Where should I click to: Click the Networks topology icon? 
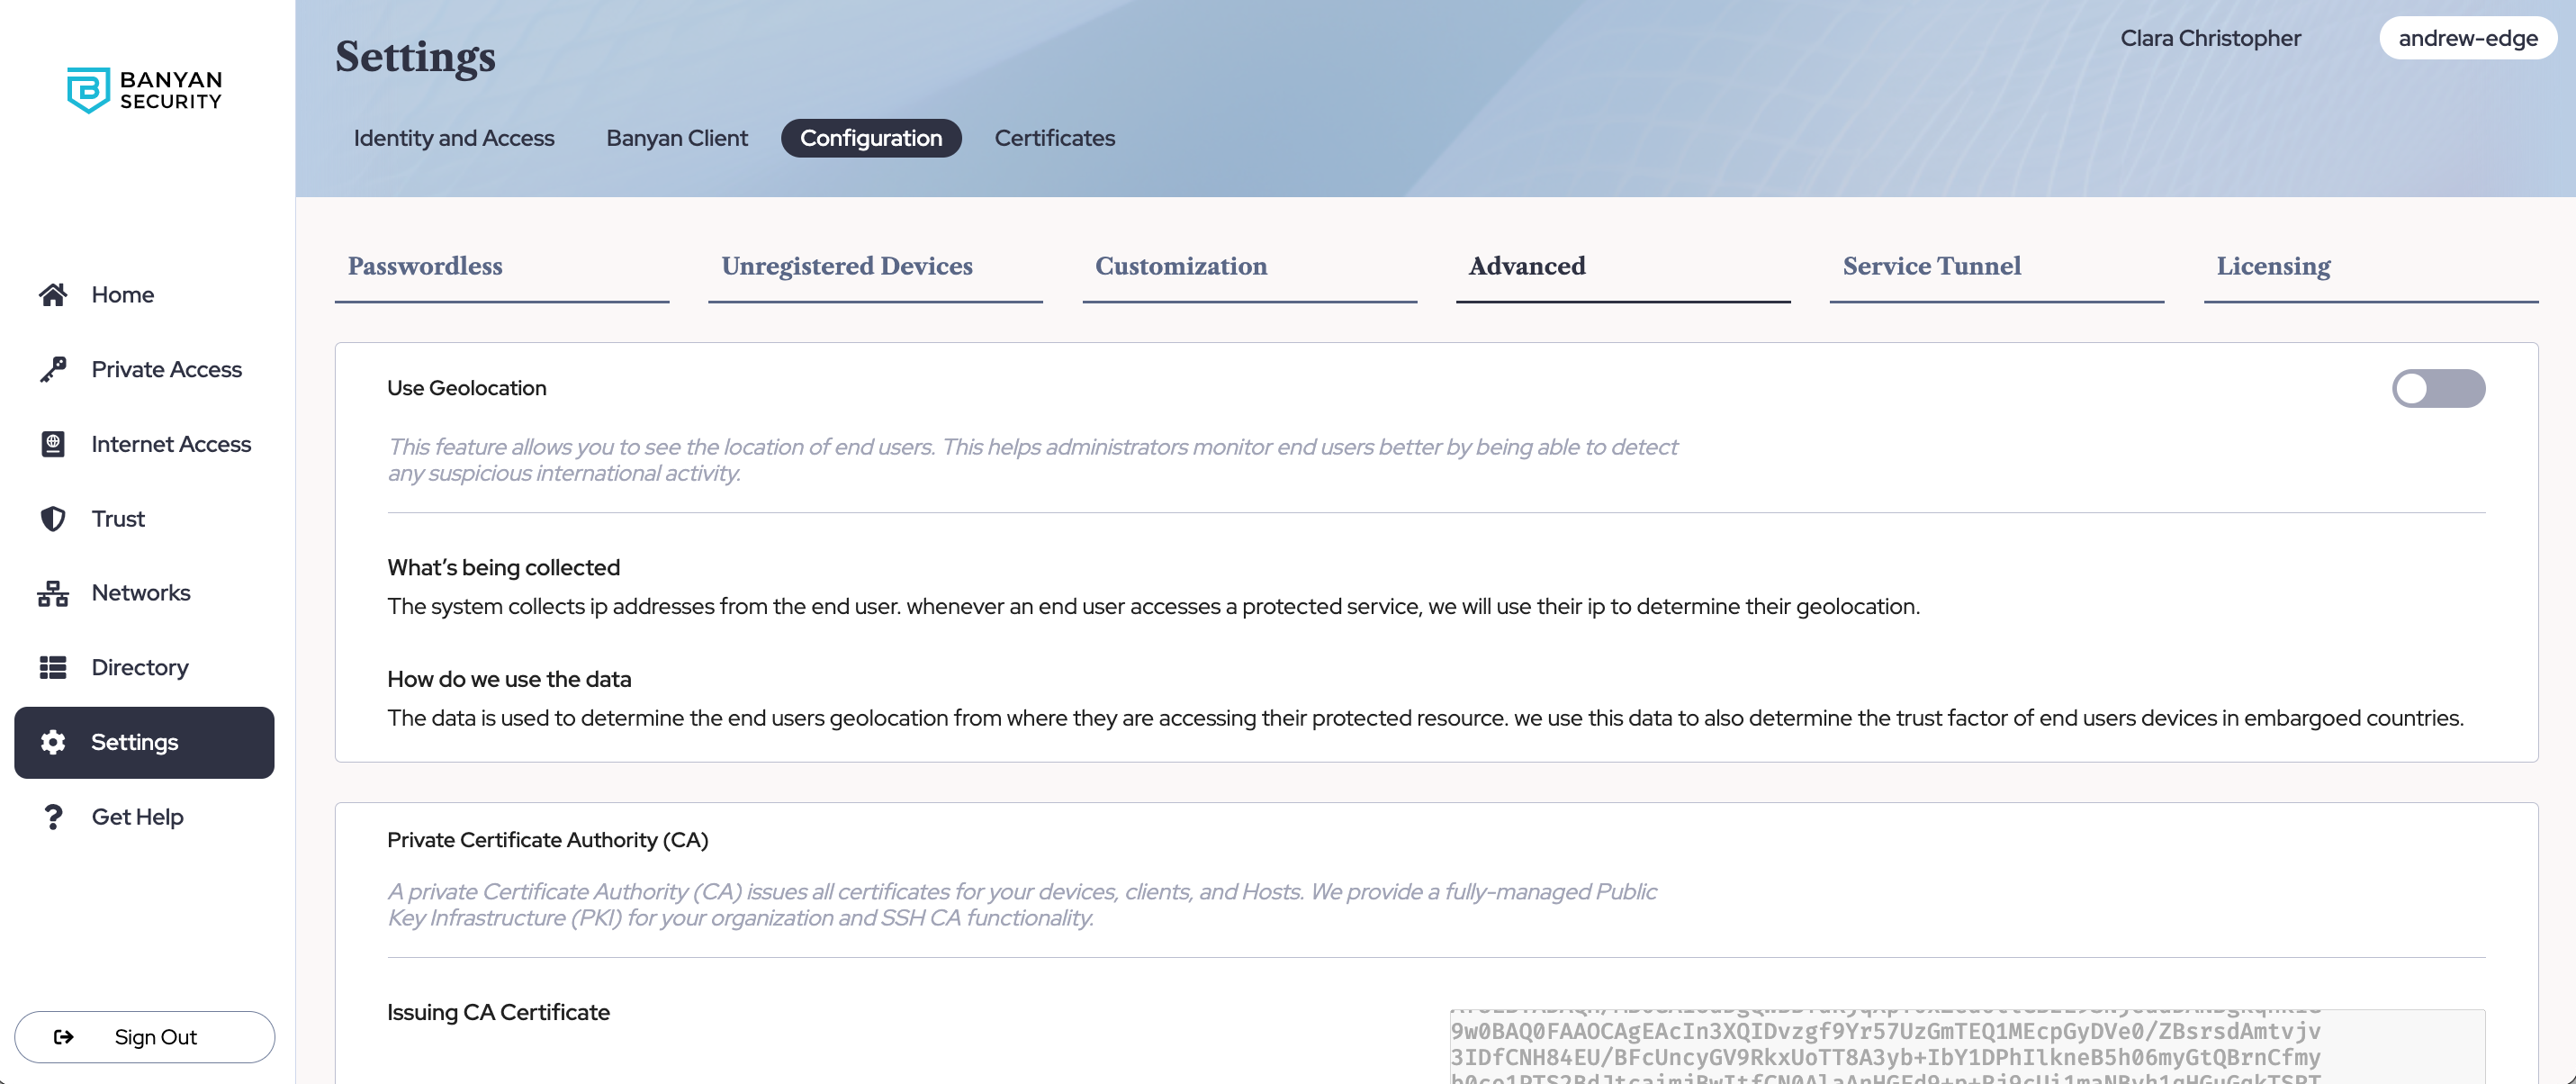(x=53, y=593)
